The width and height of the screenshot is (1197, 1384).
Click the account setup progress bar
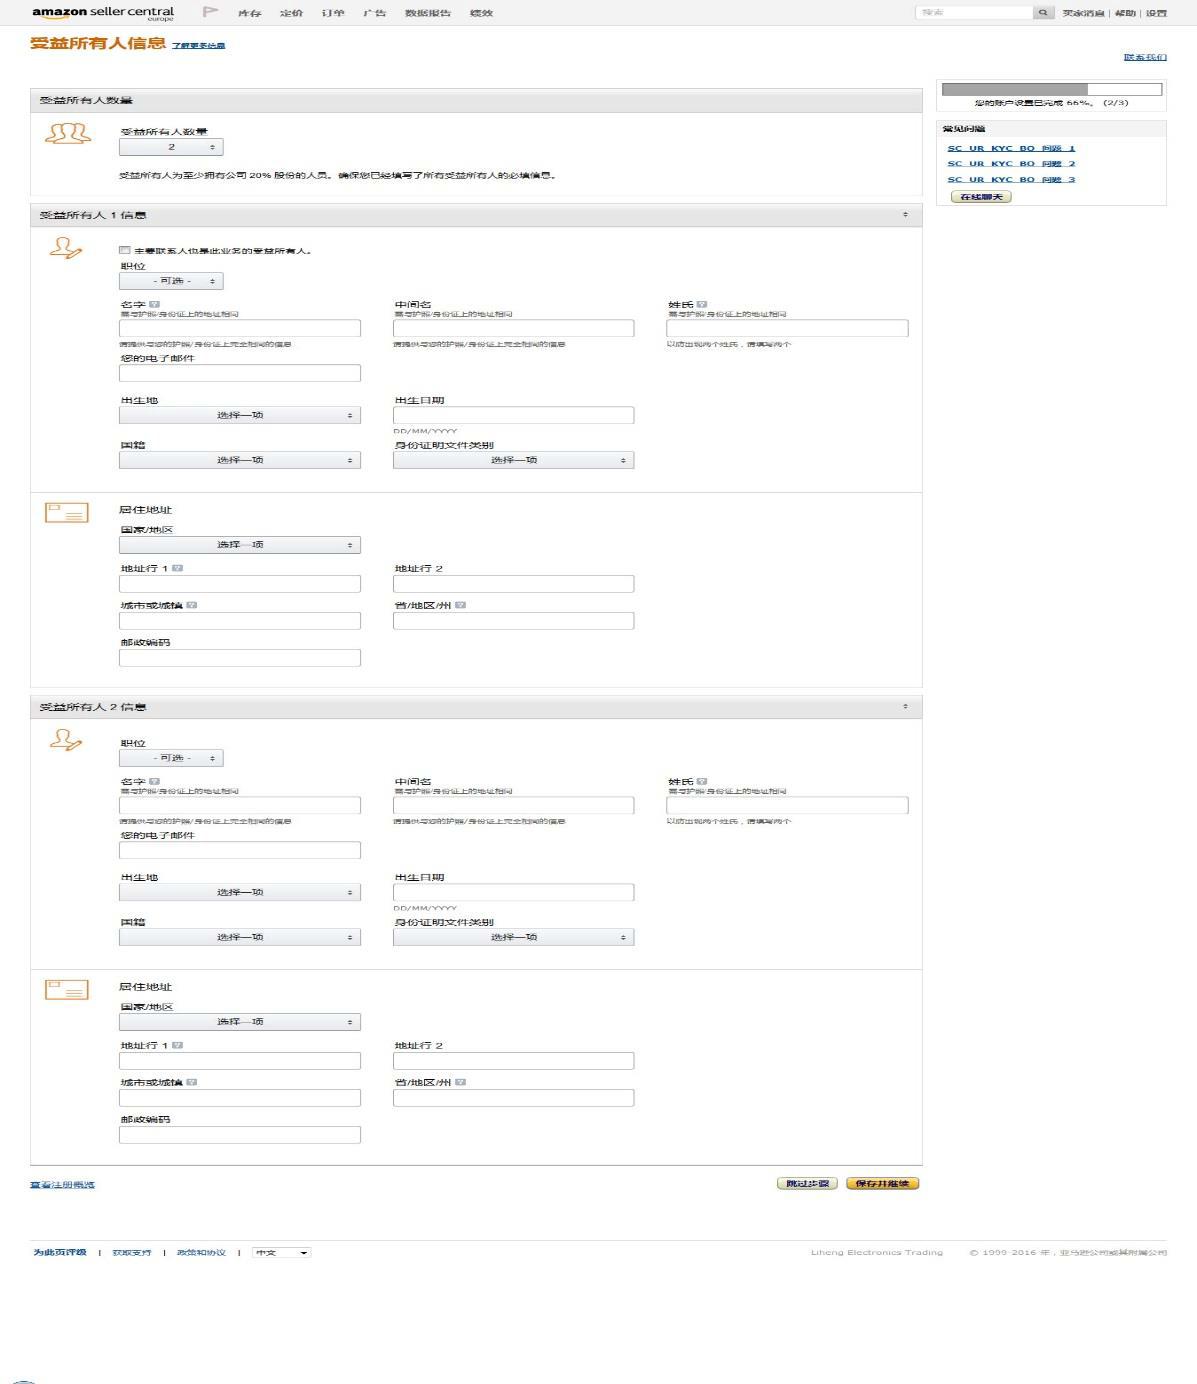[1050, 87]
